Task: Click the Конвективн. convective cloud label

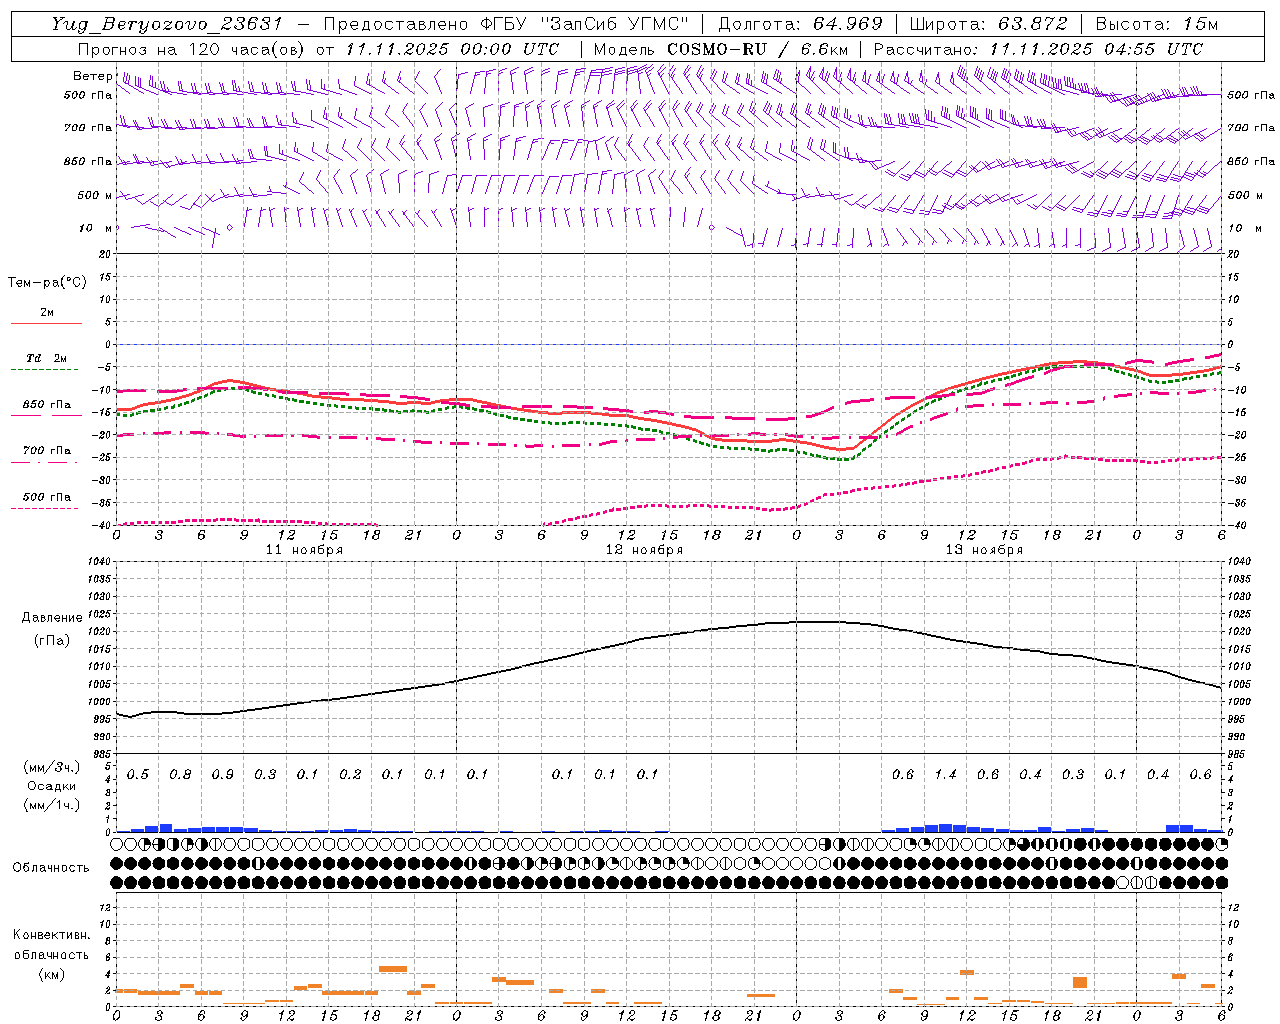Action: (51, 935)
